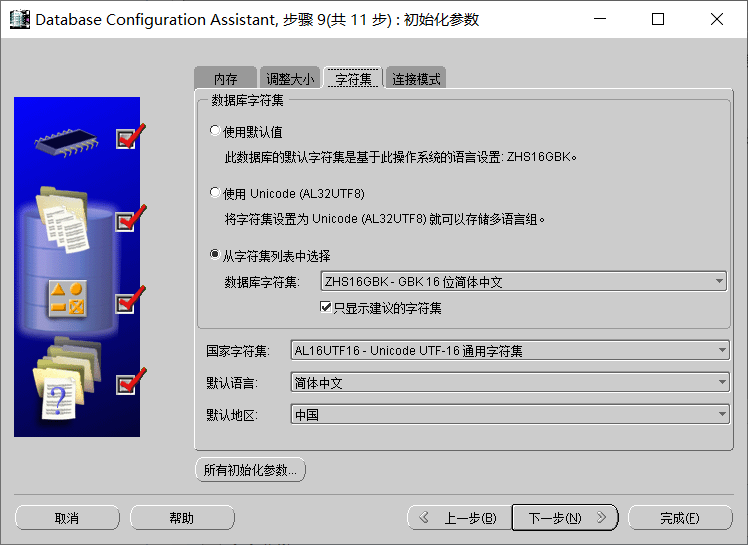Go back with 上一步(B)
The width and height of the screenshot is (748, 545).
point(459,518)
